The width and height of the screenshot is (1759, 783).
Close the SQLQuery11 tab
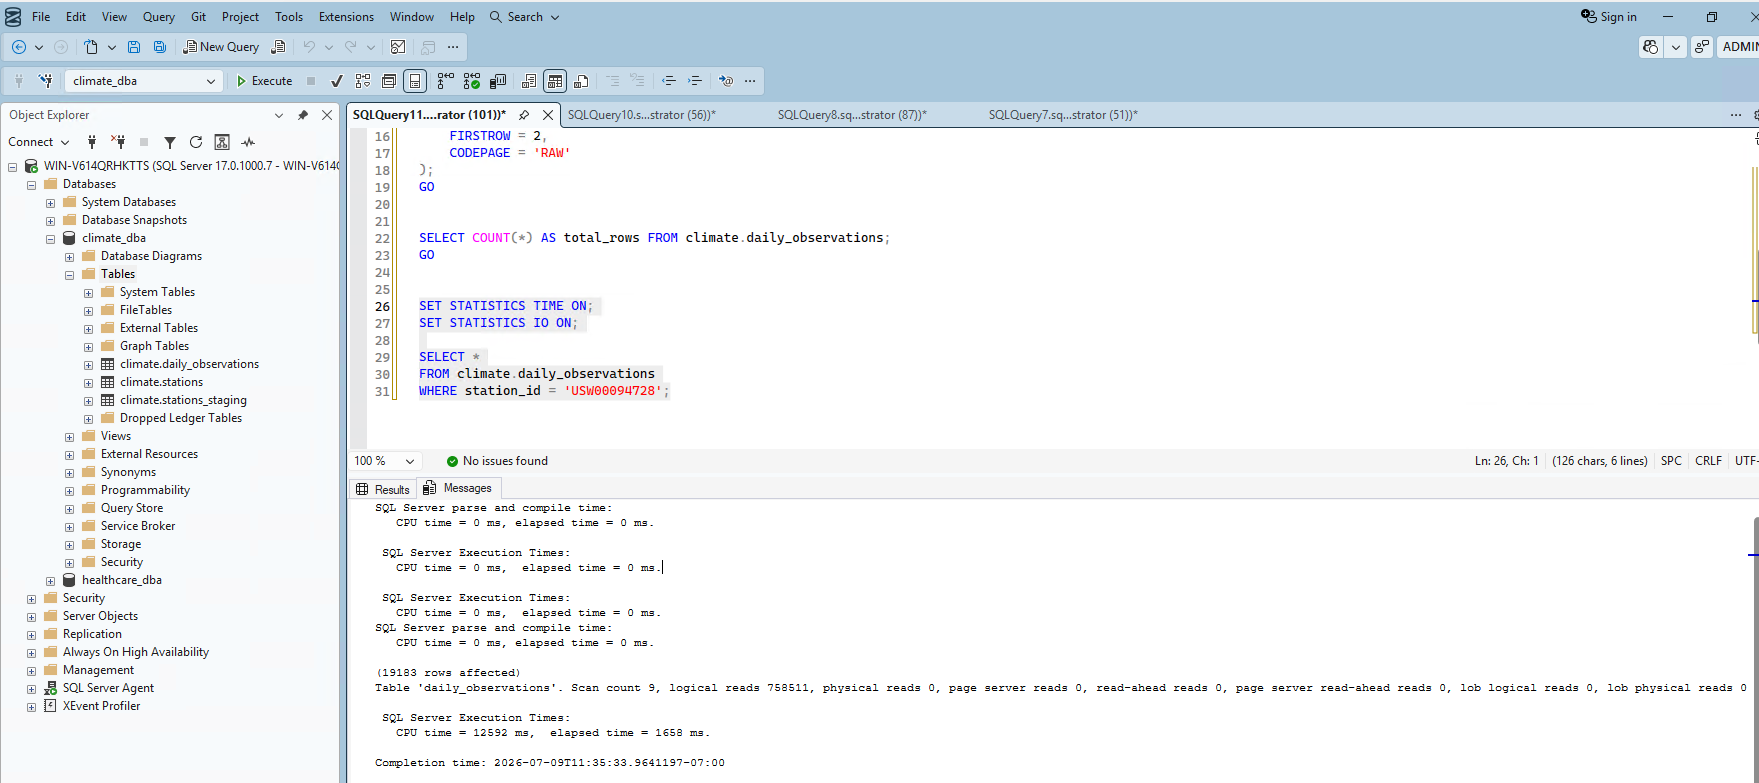[x=548, y=115]
